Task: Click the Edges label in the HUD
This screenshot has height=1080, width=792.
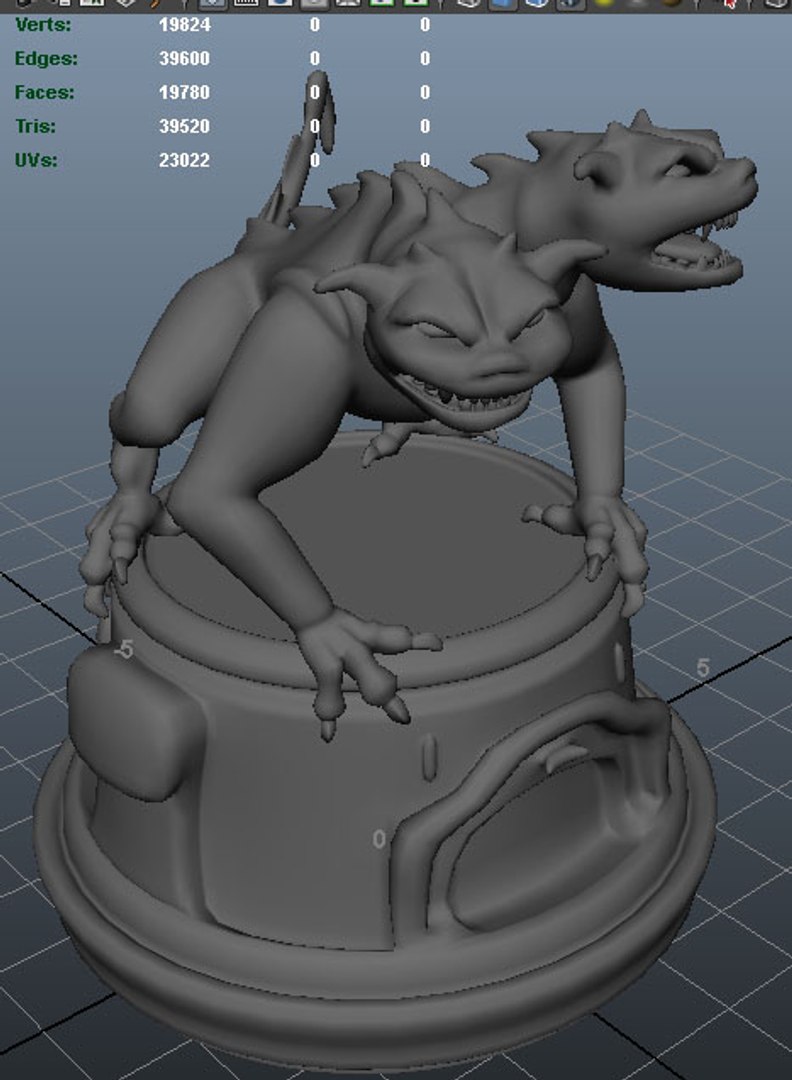Action: pyautogui.click(x=46, y=59)
